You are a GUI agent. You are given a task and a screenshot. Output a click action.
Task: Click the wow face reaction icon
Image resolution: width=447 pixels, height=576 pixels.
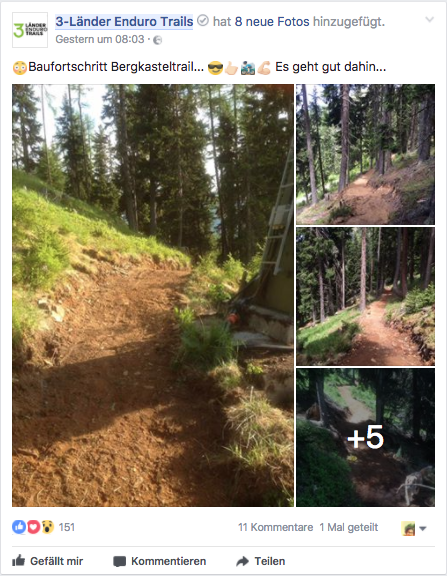click(x=47, y=527)
